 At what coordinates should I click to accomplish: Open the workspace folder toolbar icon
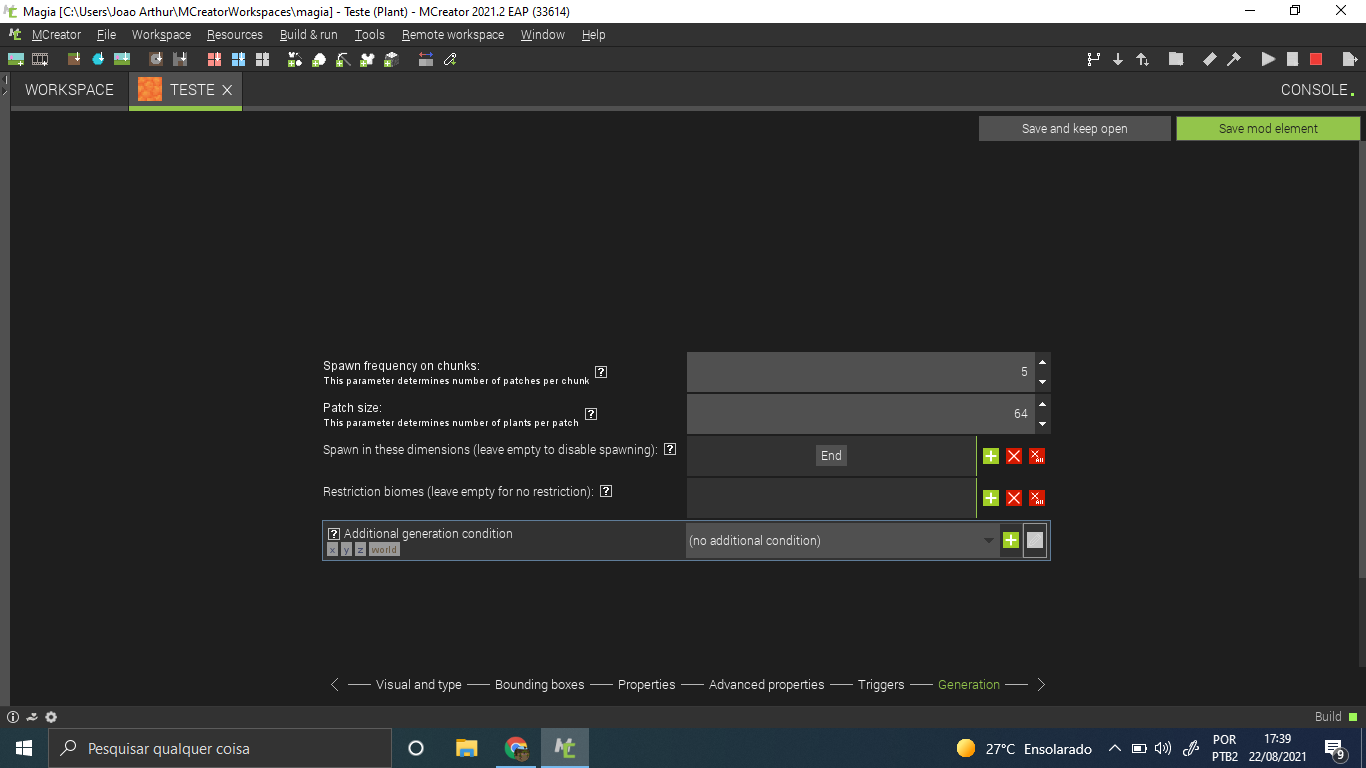point(1176,59)
